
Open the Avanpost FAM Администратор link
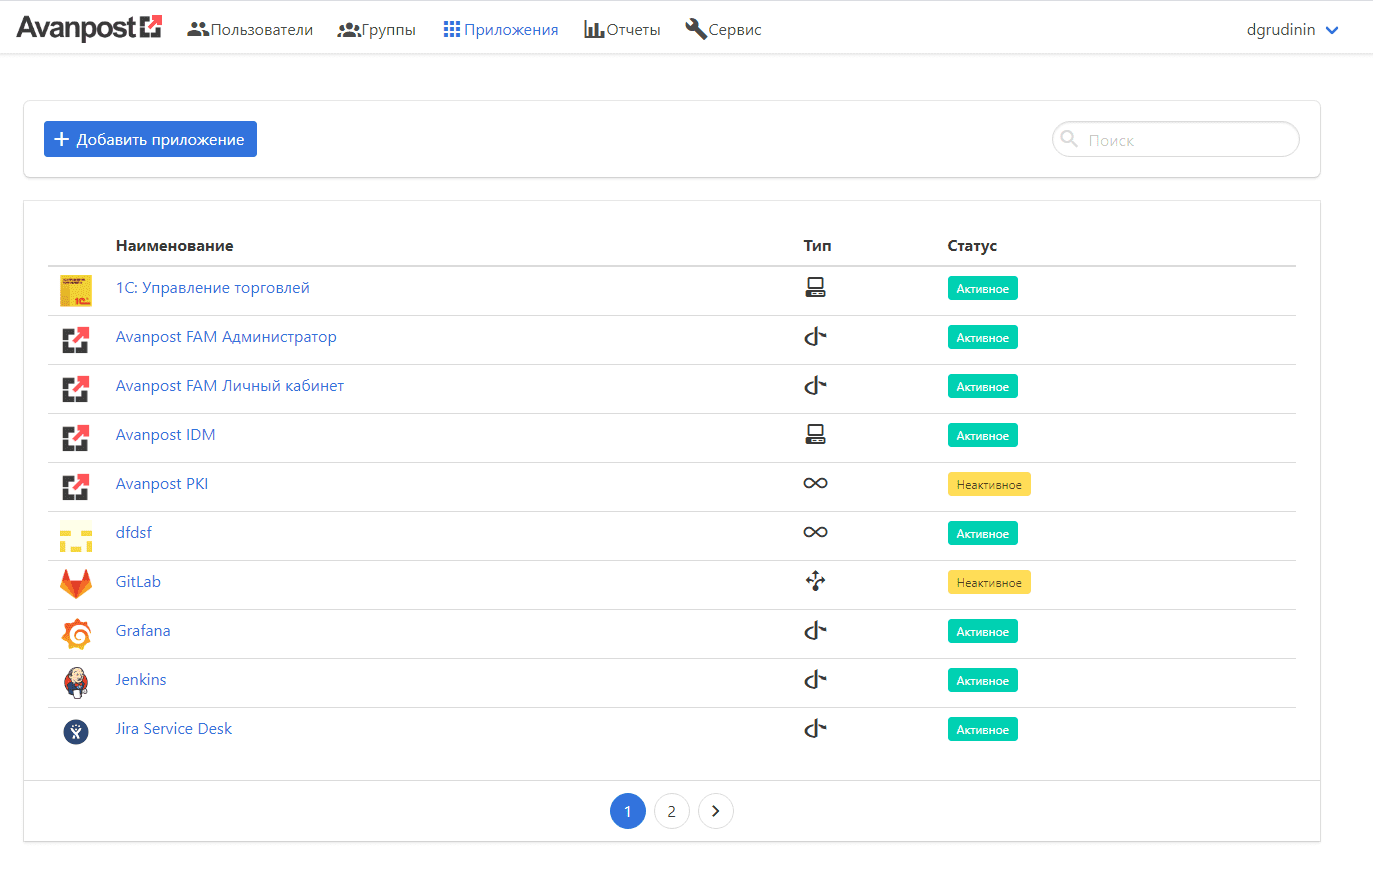(226, 337)
